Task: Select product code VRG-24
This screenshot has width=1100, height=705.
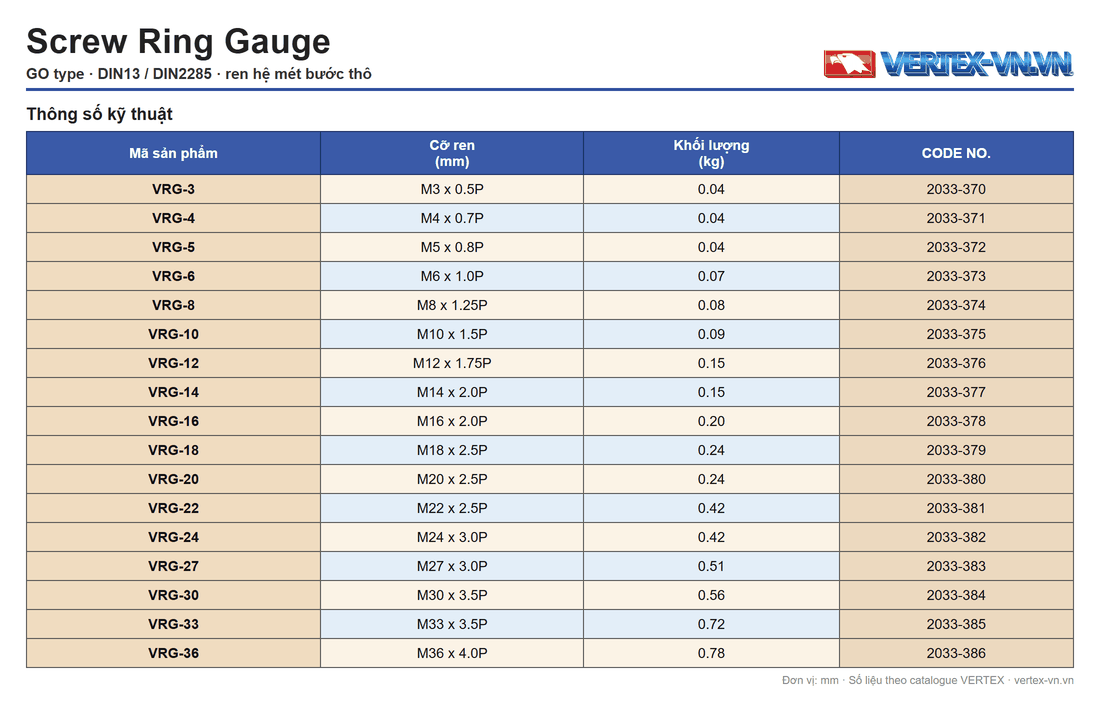Action: point(173,537)
